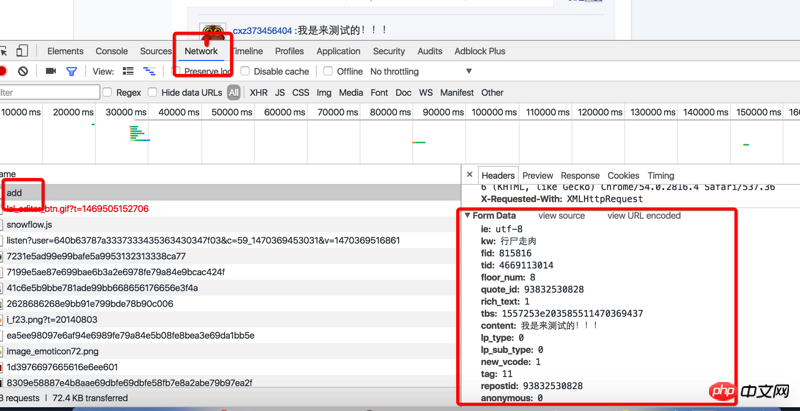This screenshot has width=800, height=411.
Task: Toggle the waterfall overview view icon
Action: tap(149, 71)
